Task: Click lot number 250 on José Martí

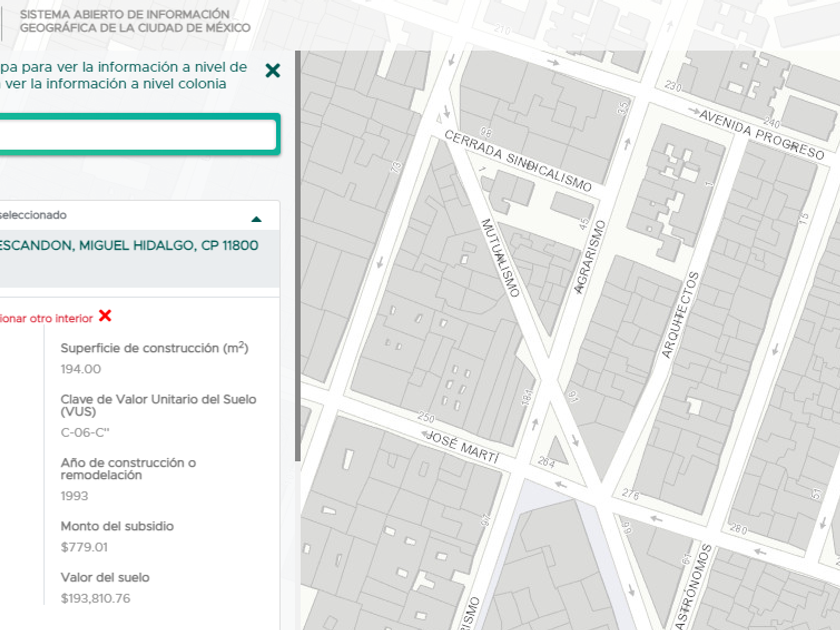Action: tap(426, 418)
